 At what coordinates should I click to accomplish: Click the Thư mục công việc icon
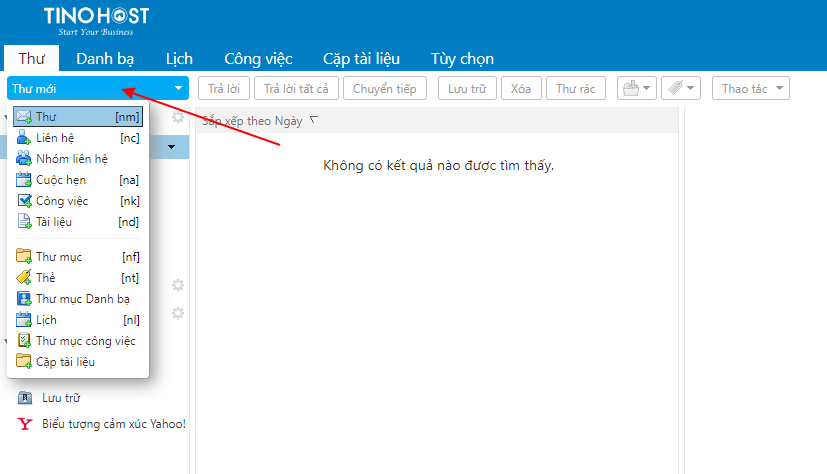point(24,341)
